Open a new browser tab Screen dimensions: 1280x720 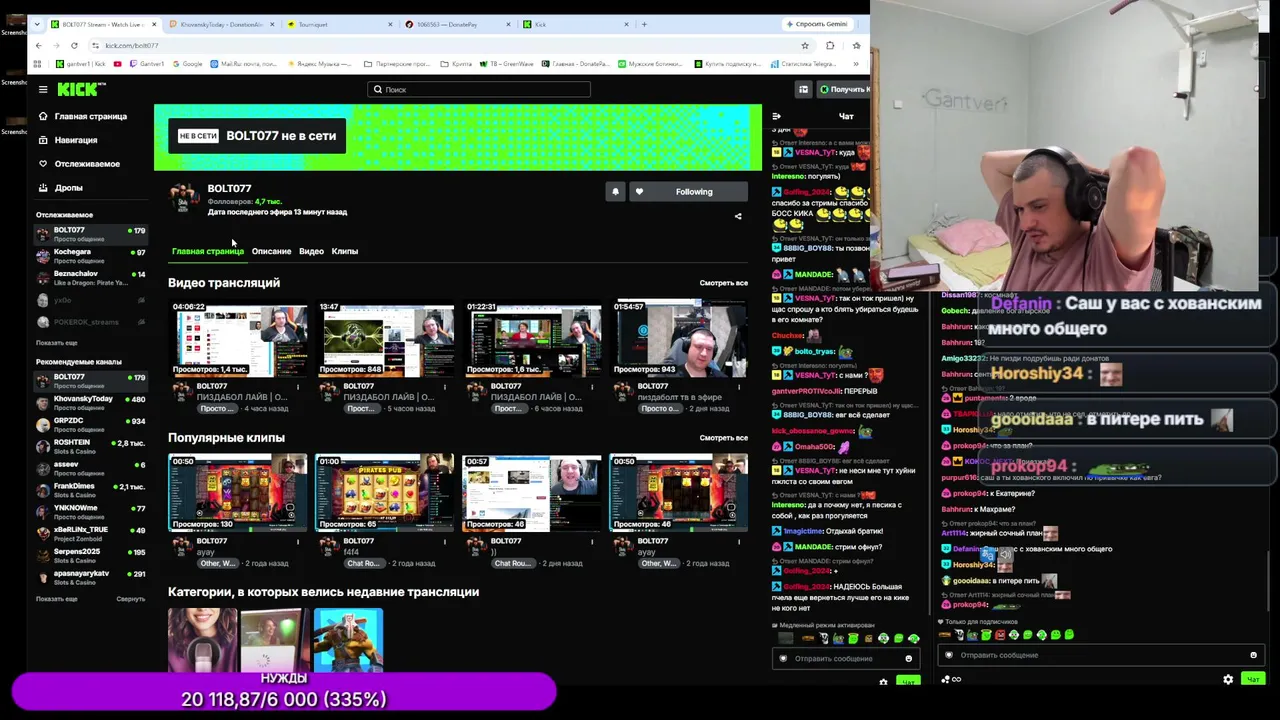(644, 24)
